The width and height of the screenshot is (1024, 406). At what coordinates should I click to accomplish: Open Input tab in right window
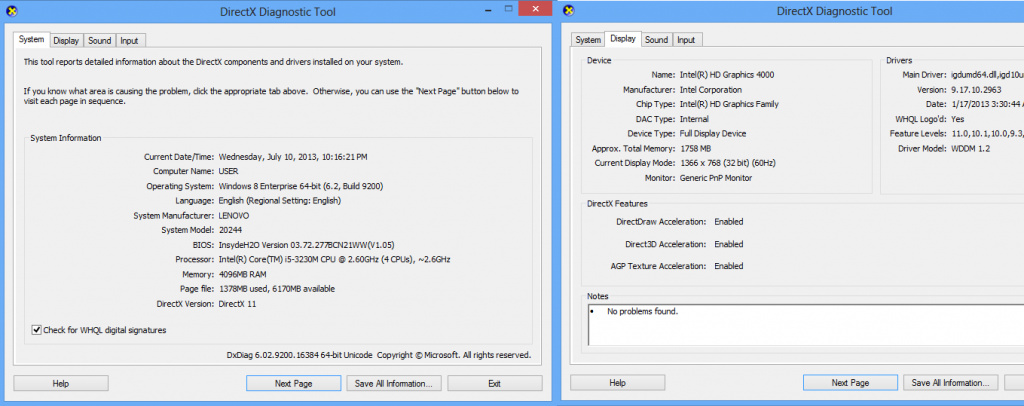point(686,40)
